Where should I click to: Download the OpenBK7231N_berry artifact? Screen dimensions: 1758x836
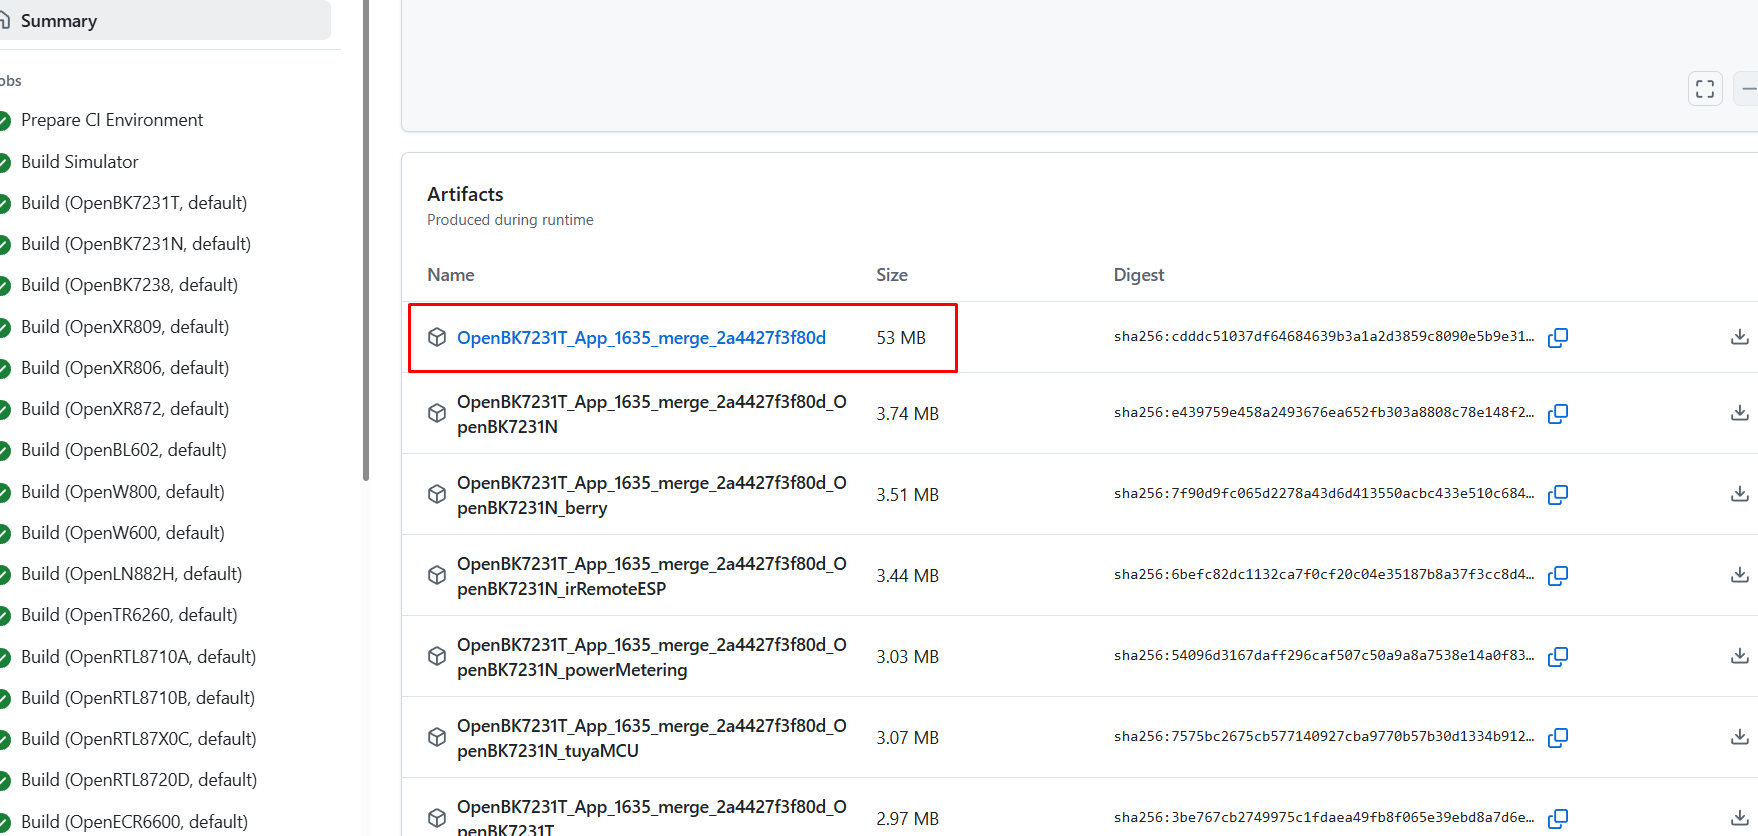pos(1740,494)
